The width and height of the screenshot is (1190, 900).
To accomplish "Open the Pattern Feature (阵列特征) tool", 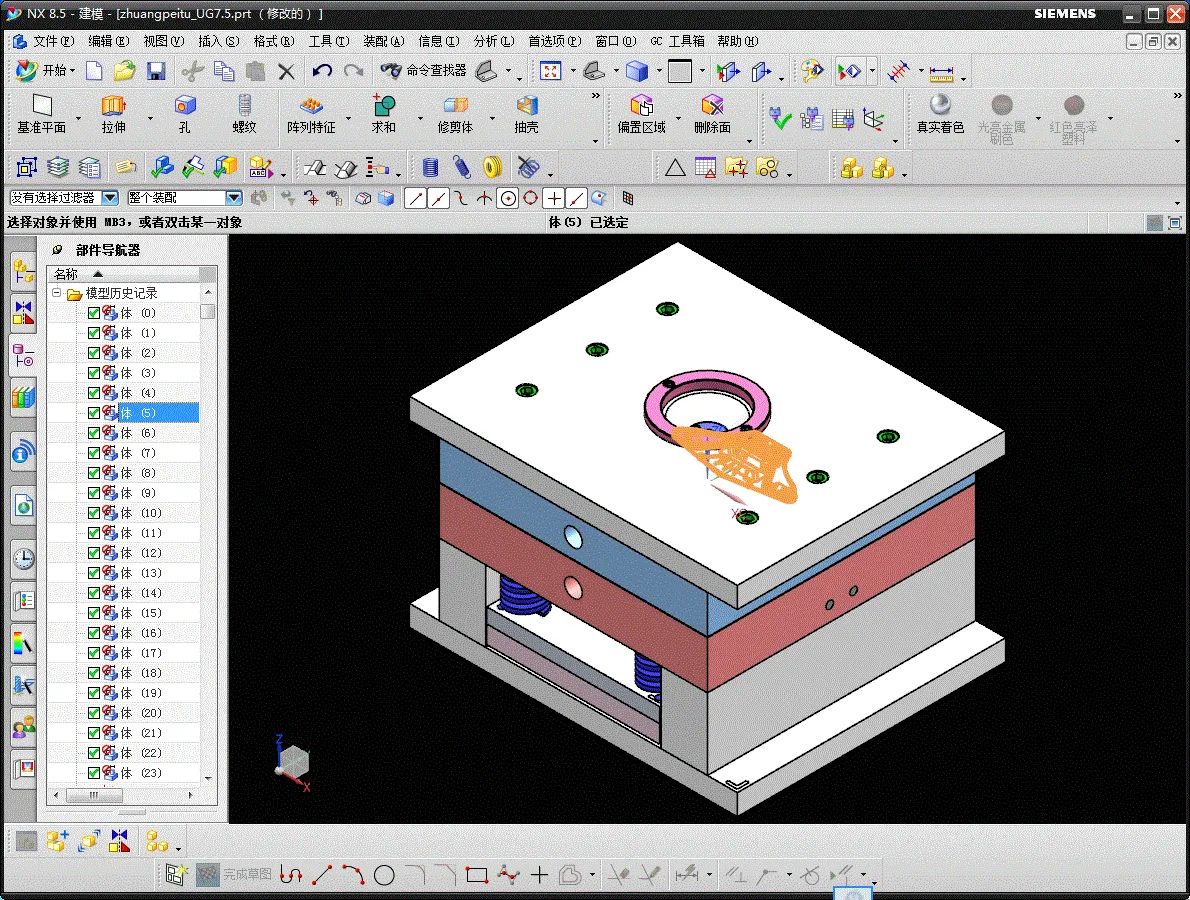I will [310, 115].
